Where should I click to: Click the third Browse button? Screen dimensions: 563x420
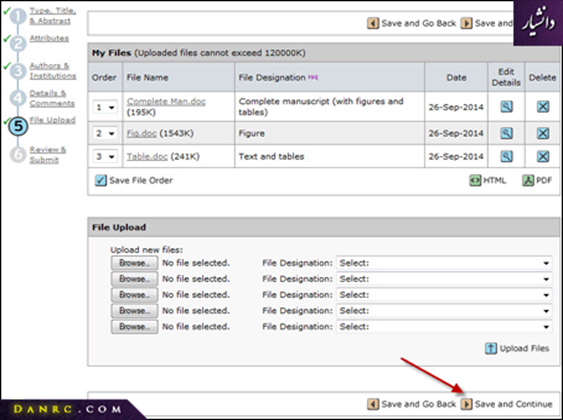pos(134,295)
